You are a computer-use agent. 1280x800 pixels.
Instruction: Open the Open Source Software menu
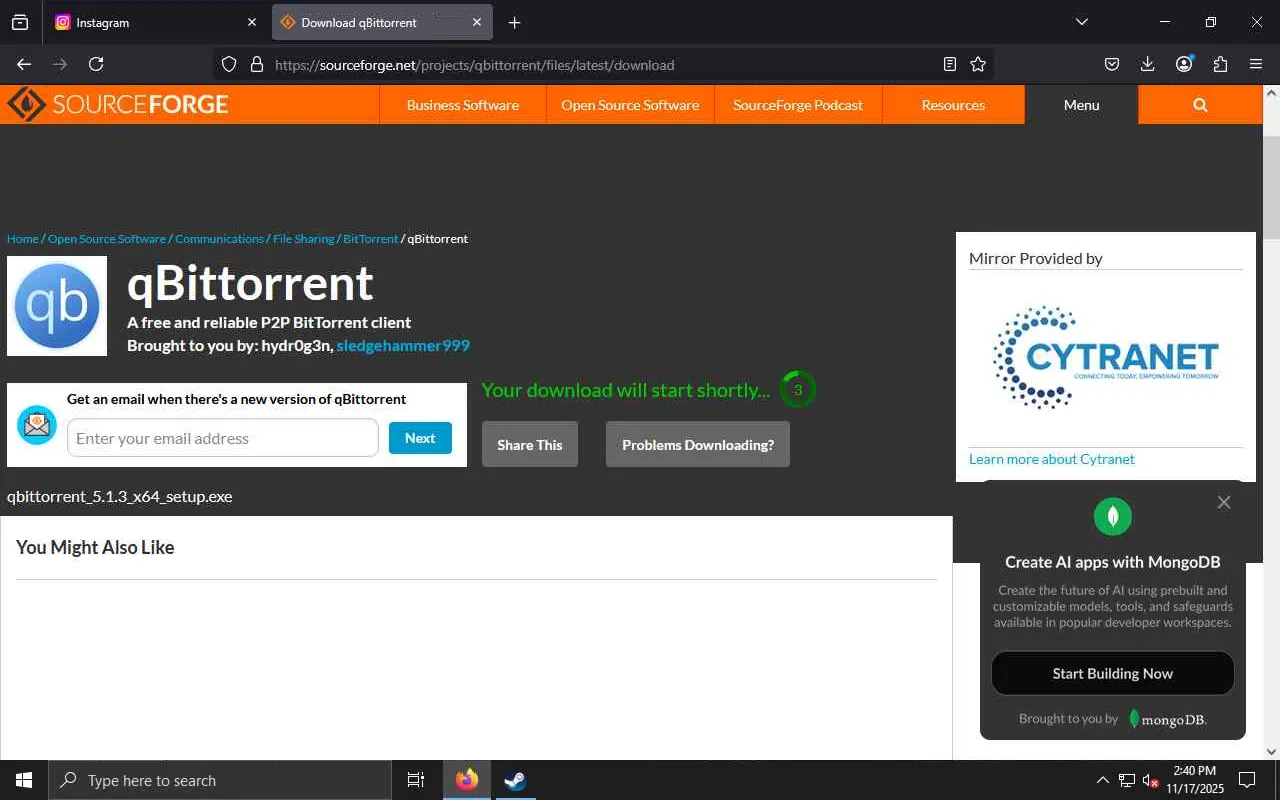point(630,105)
